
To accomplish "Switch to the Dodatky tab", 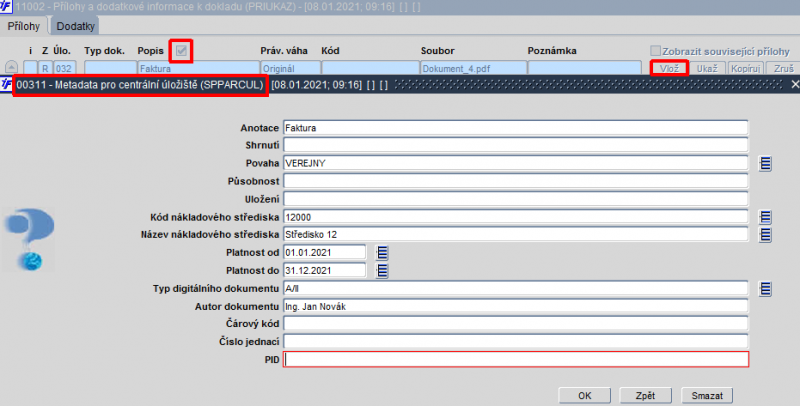I will (76, 26).
